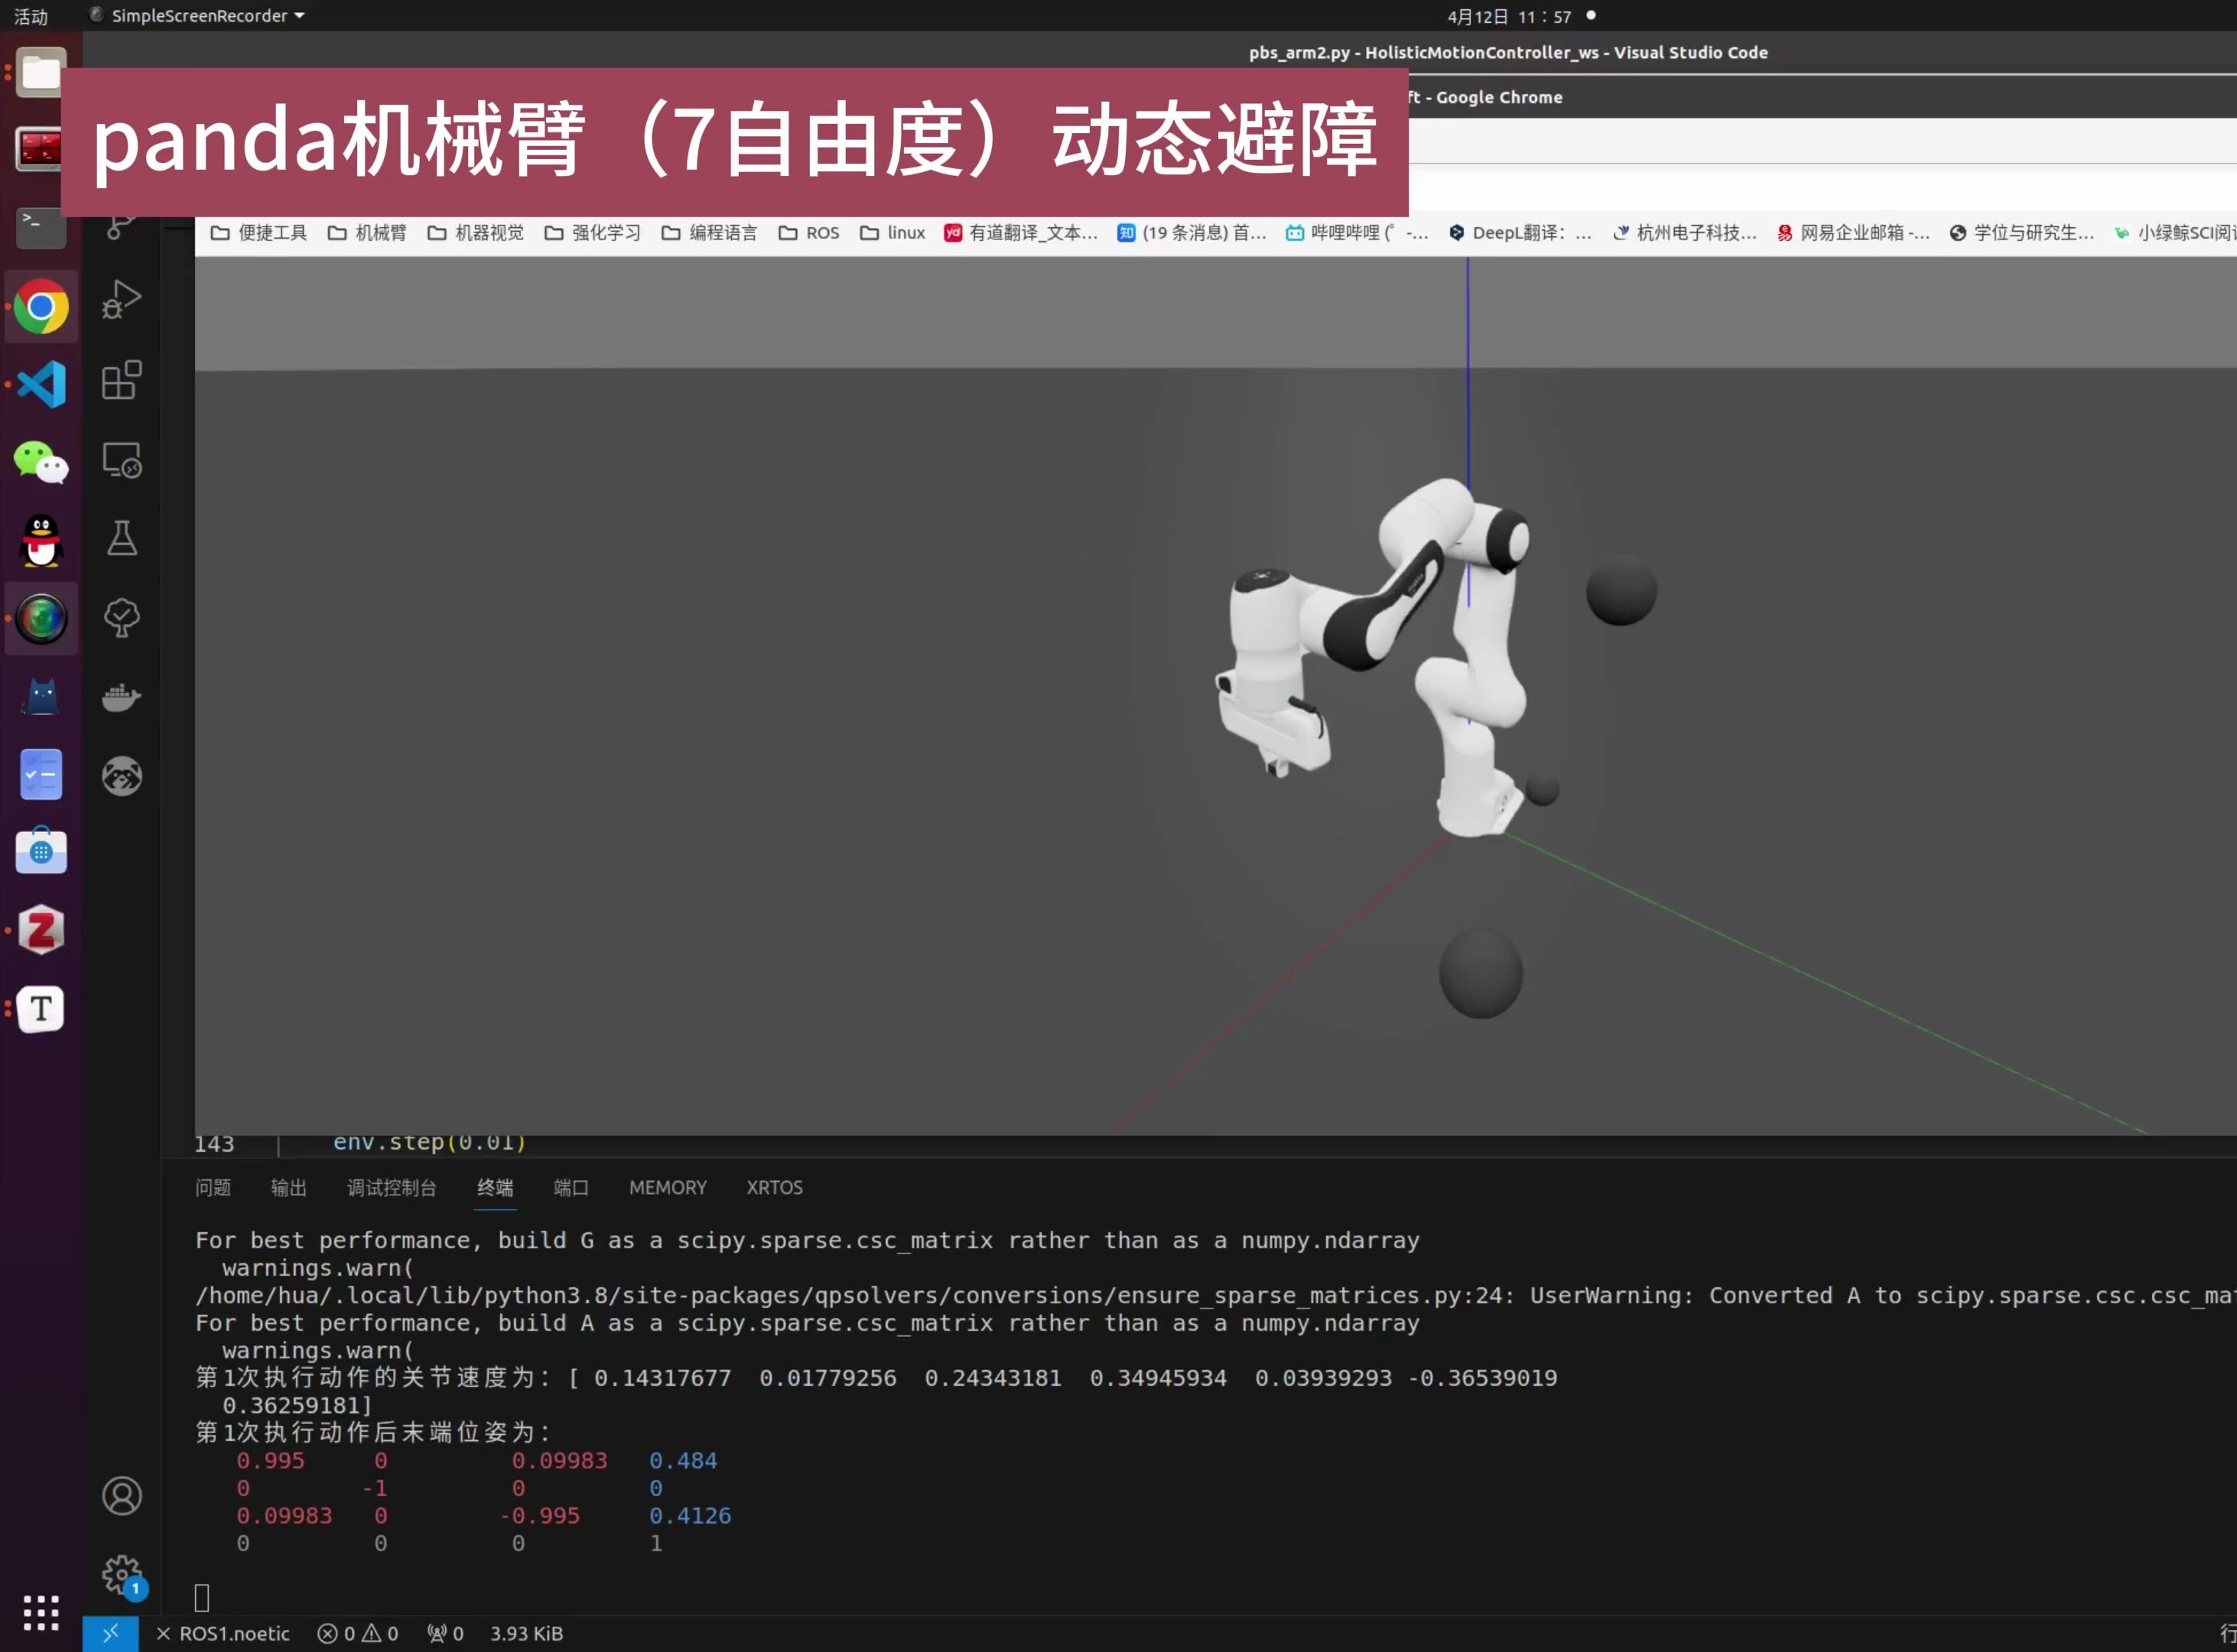Open the 知乎 (19 条消息) bookmark
Screen dimensions: 2237x1652
1192,233
